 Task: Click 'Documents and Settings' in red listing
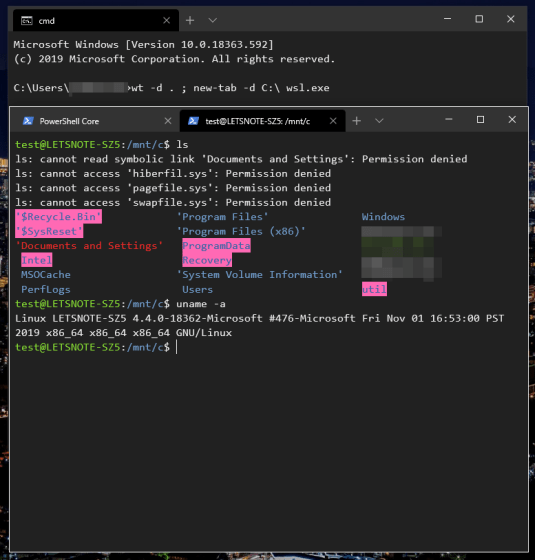point(89,246)
